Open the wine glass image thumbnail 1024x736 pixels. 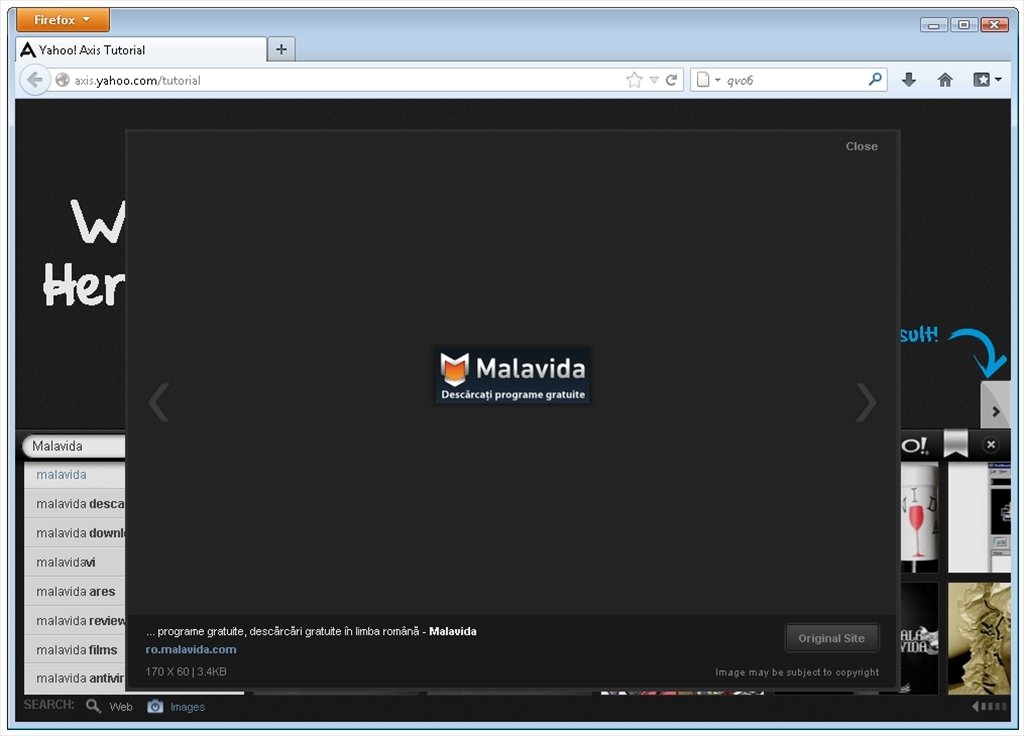click(920, 517)
